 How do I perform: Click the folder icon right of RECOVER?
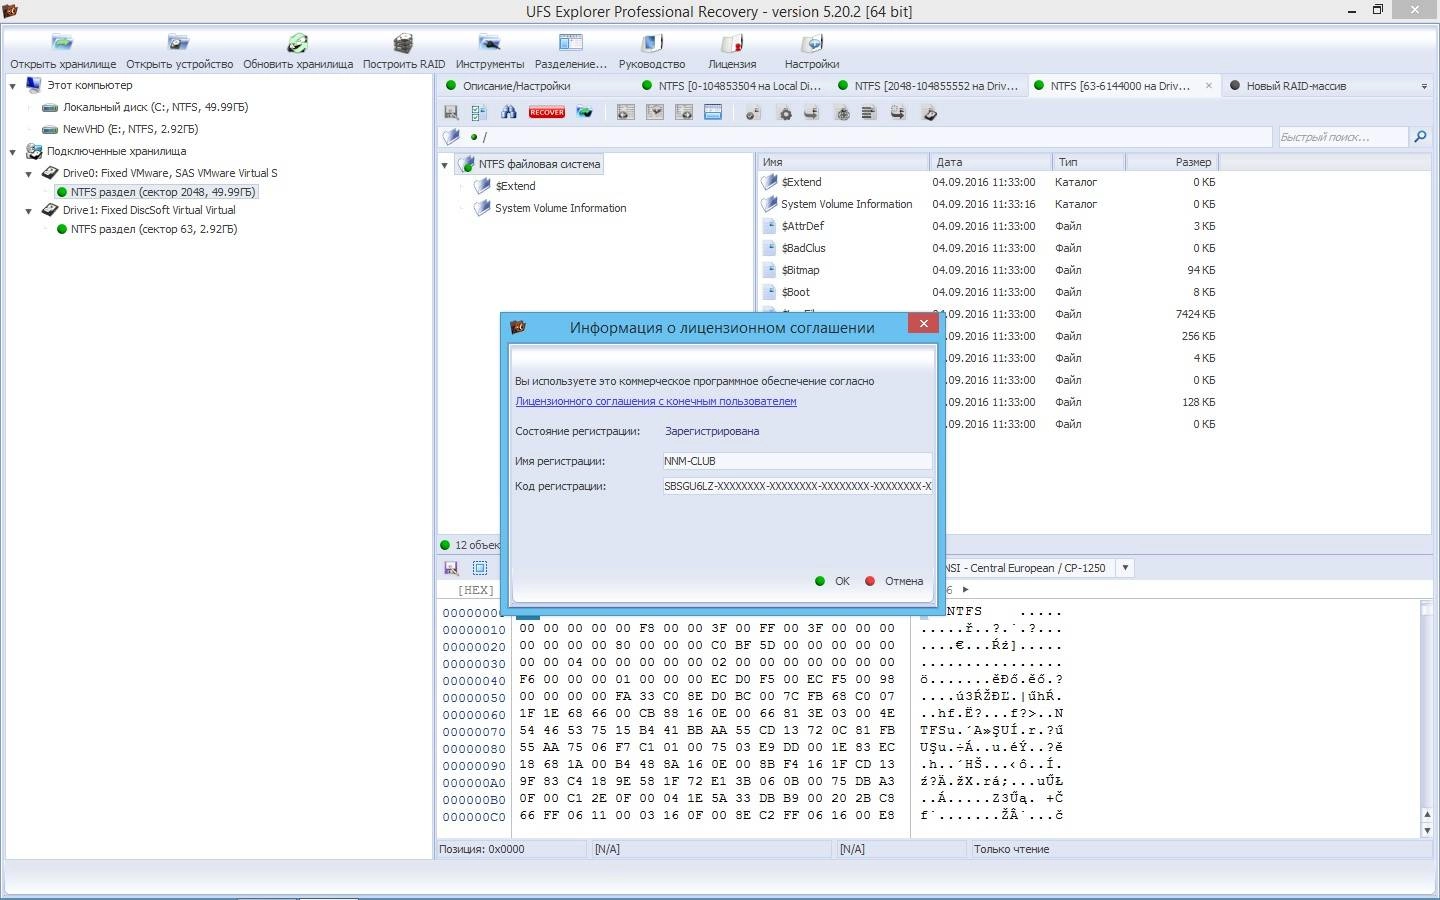coord(584,113)
